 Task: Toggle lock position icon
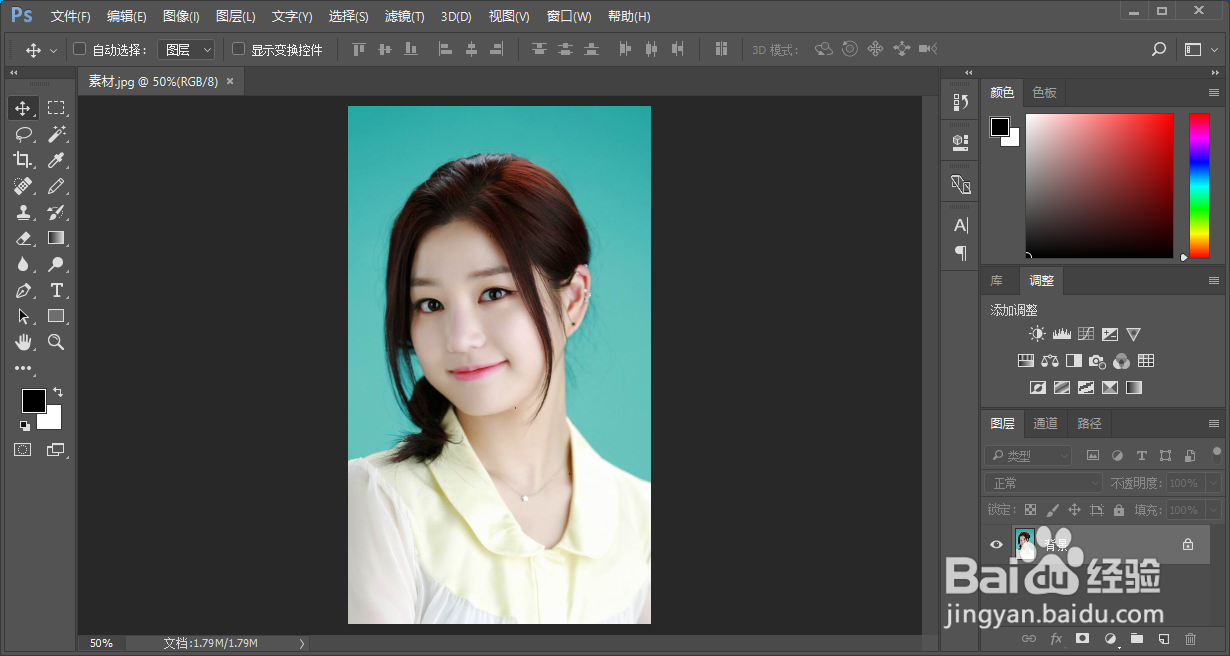[1075, 510]
